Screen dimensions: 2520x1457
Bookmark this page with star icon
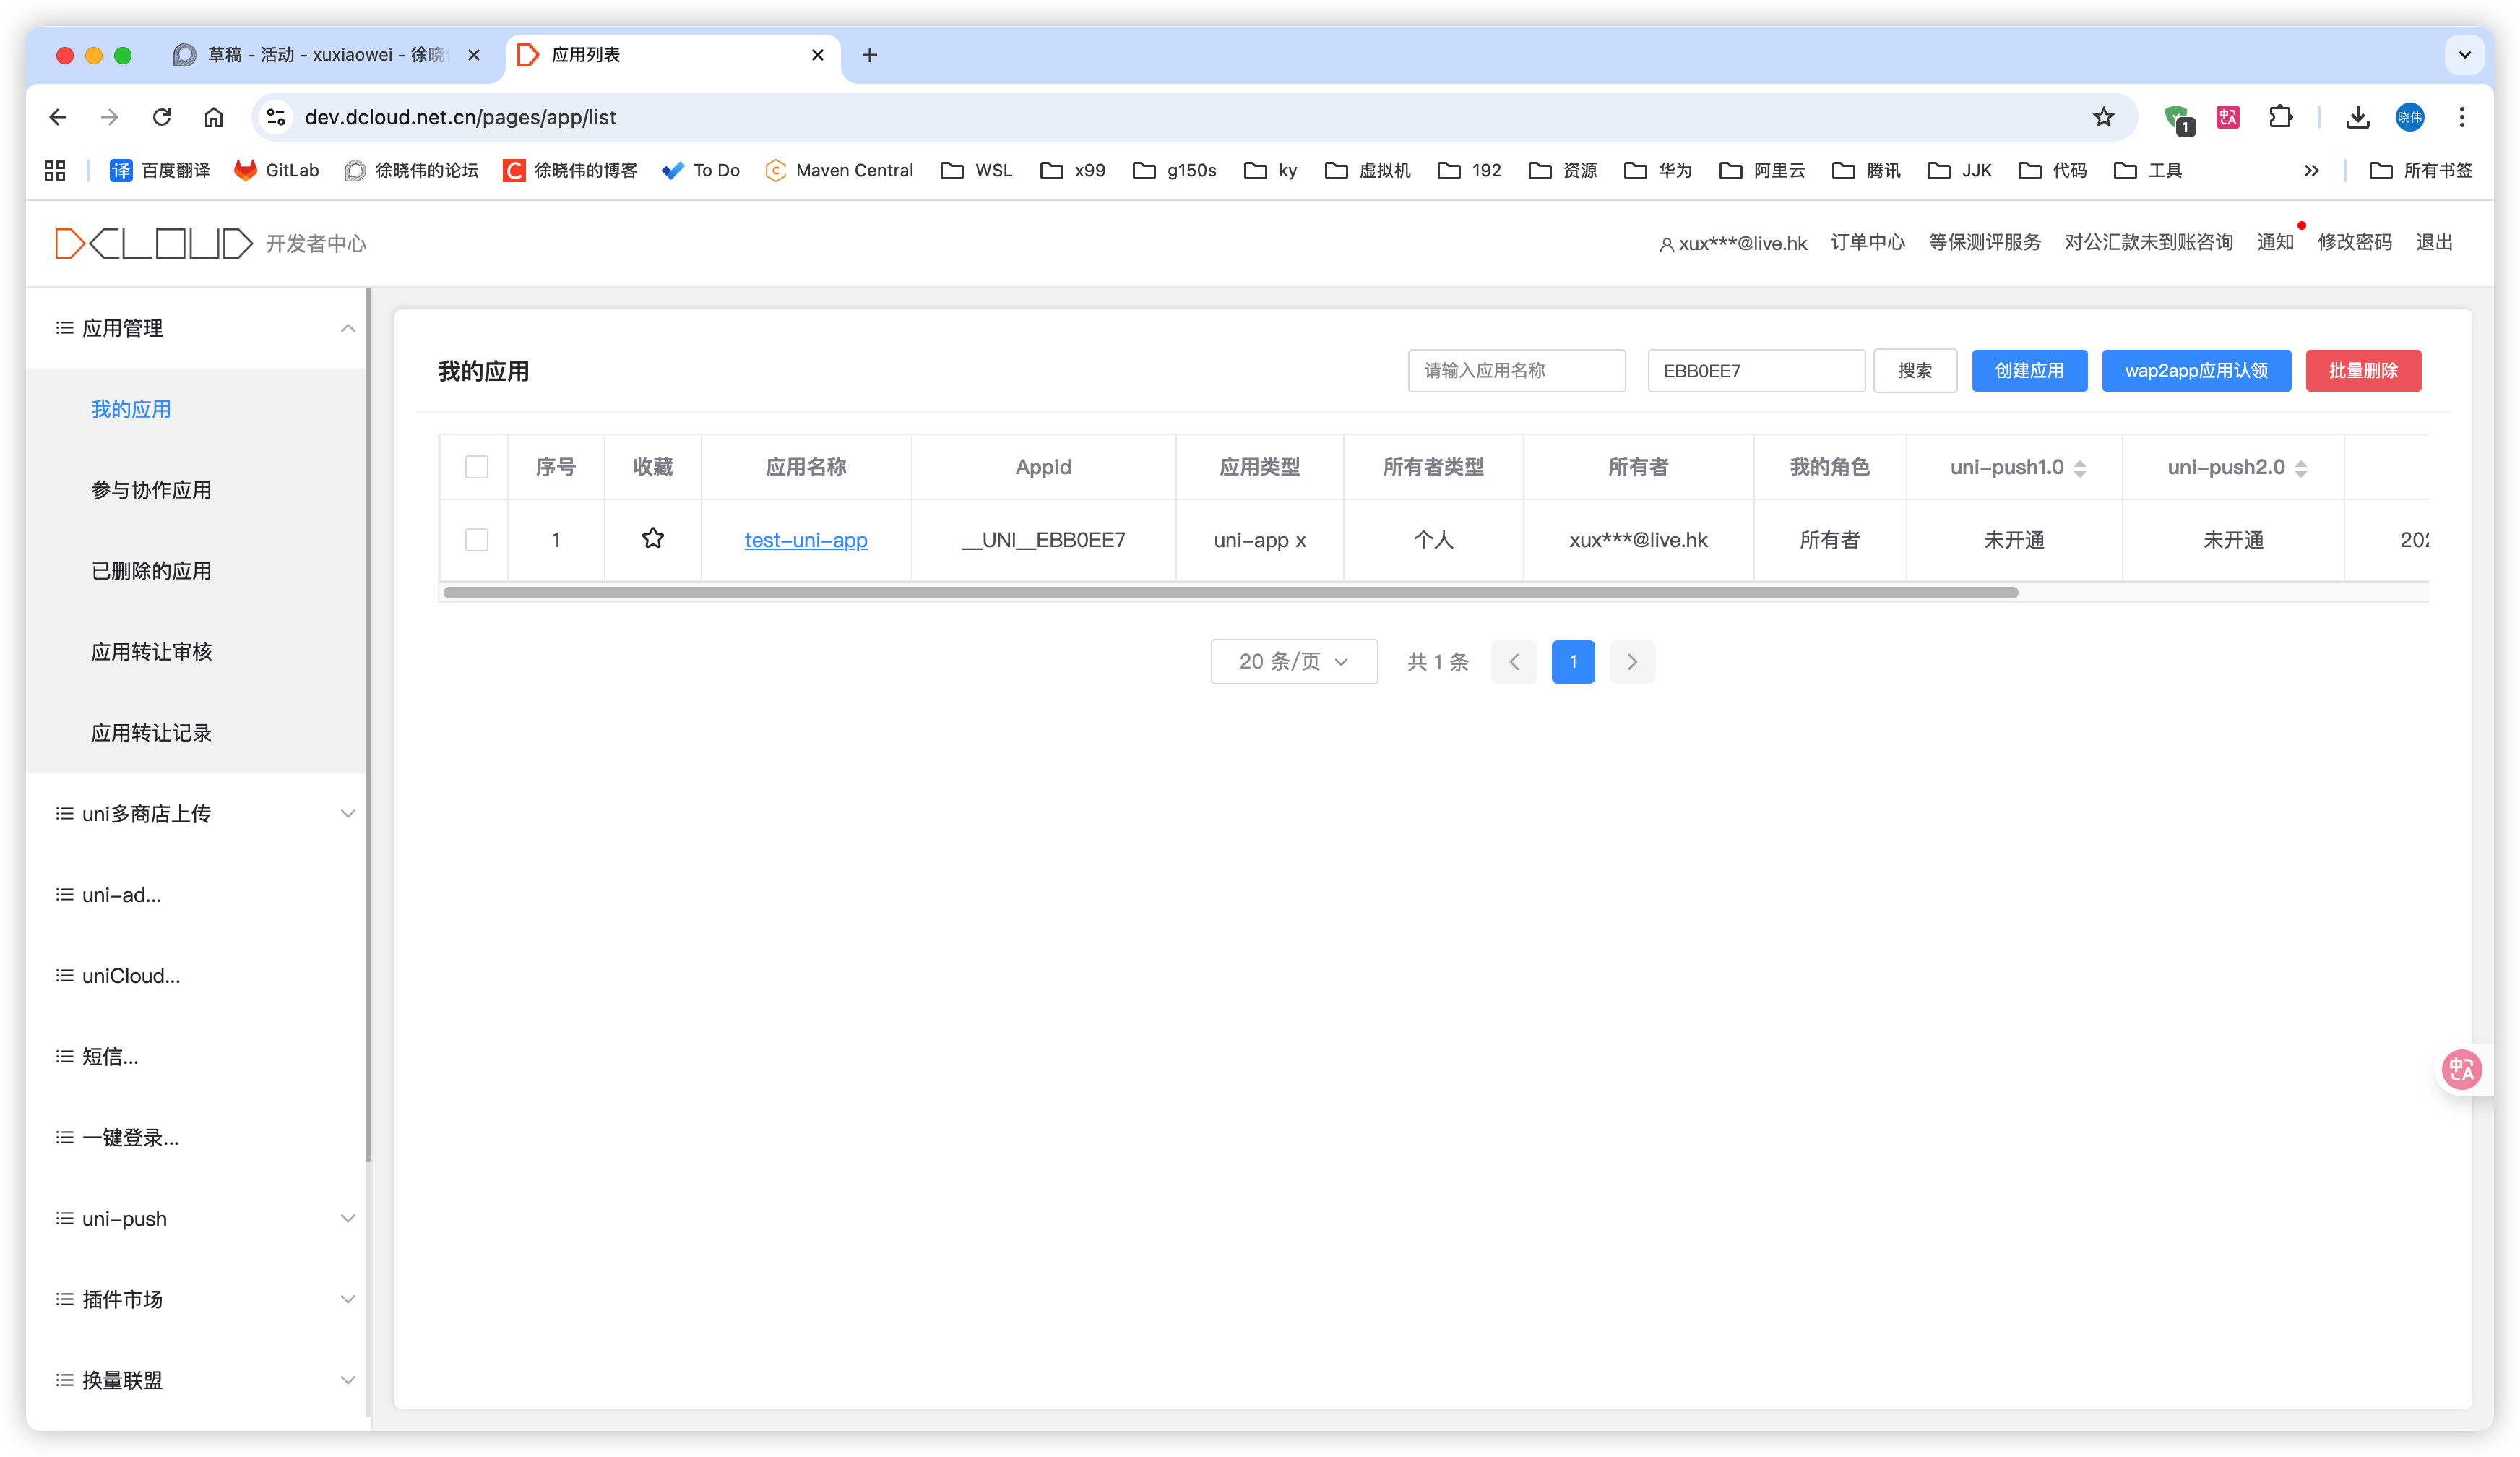2103,117
